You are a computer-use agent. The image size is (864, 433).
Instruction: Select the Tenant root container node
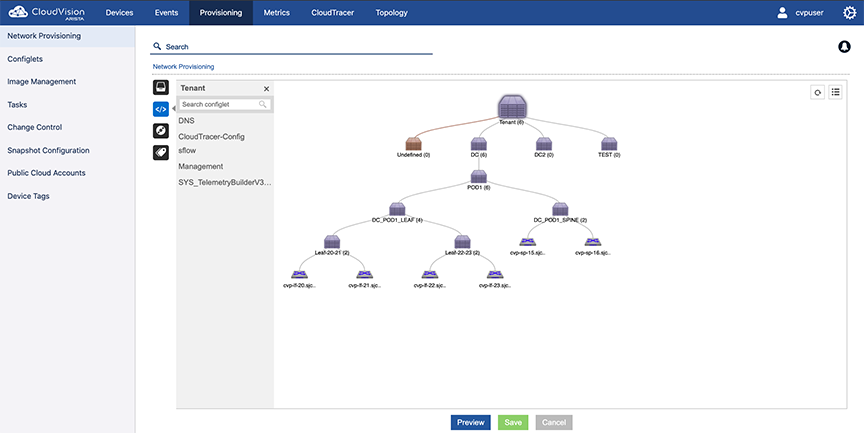pos(512,106)
